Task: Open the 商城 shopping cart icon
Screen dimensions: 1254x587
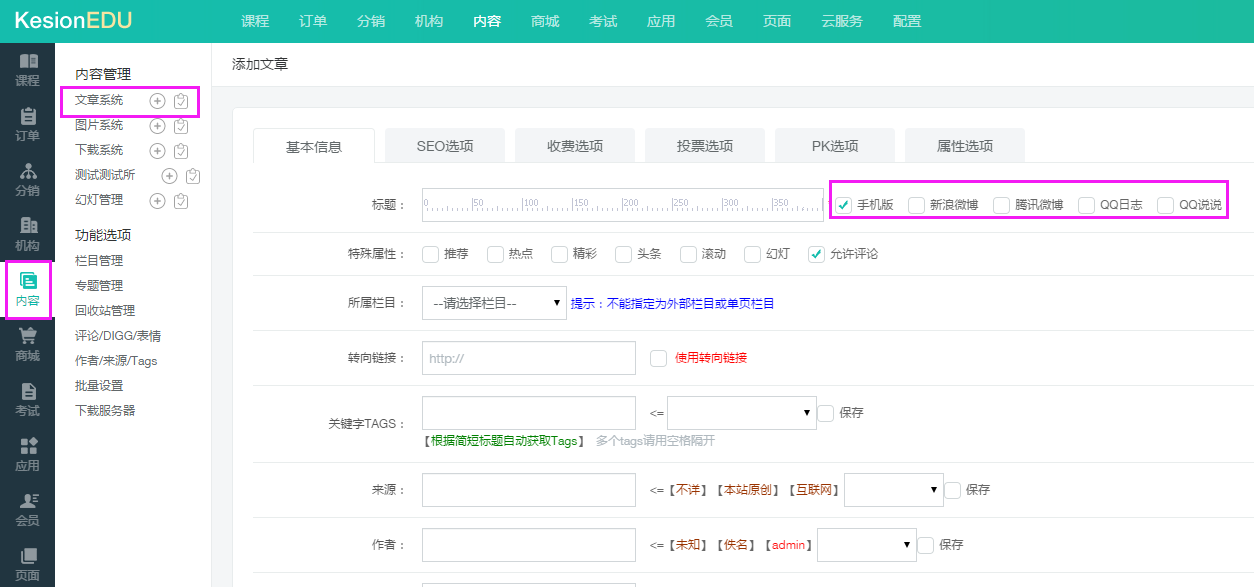Action: (x=28, y=337)
